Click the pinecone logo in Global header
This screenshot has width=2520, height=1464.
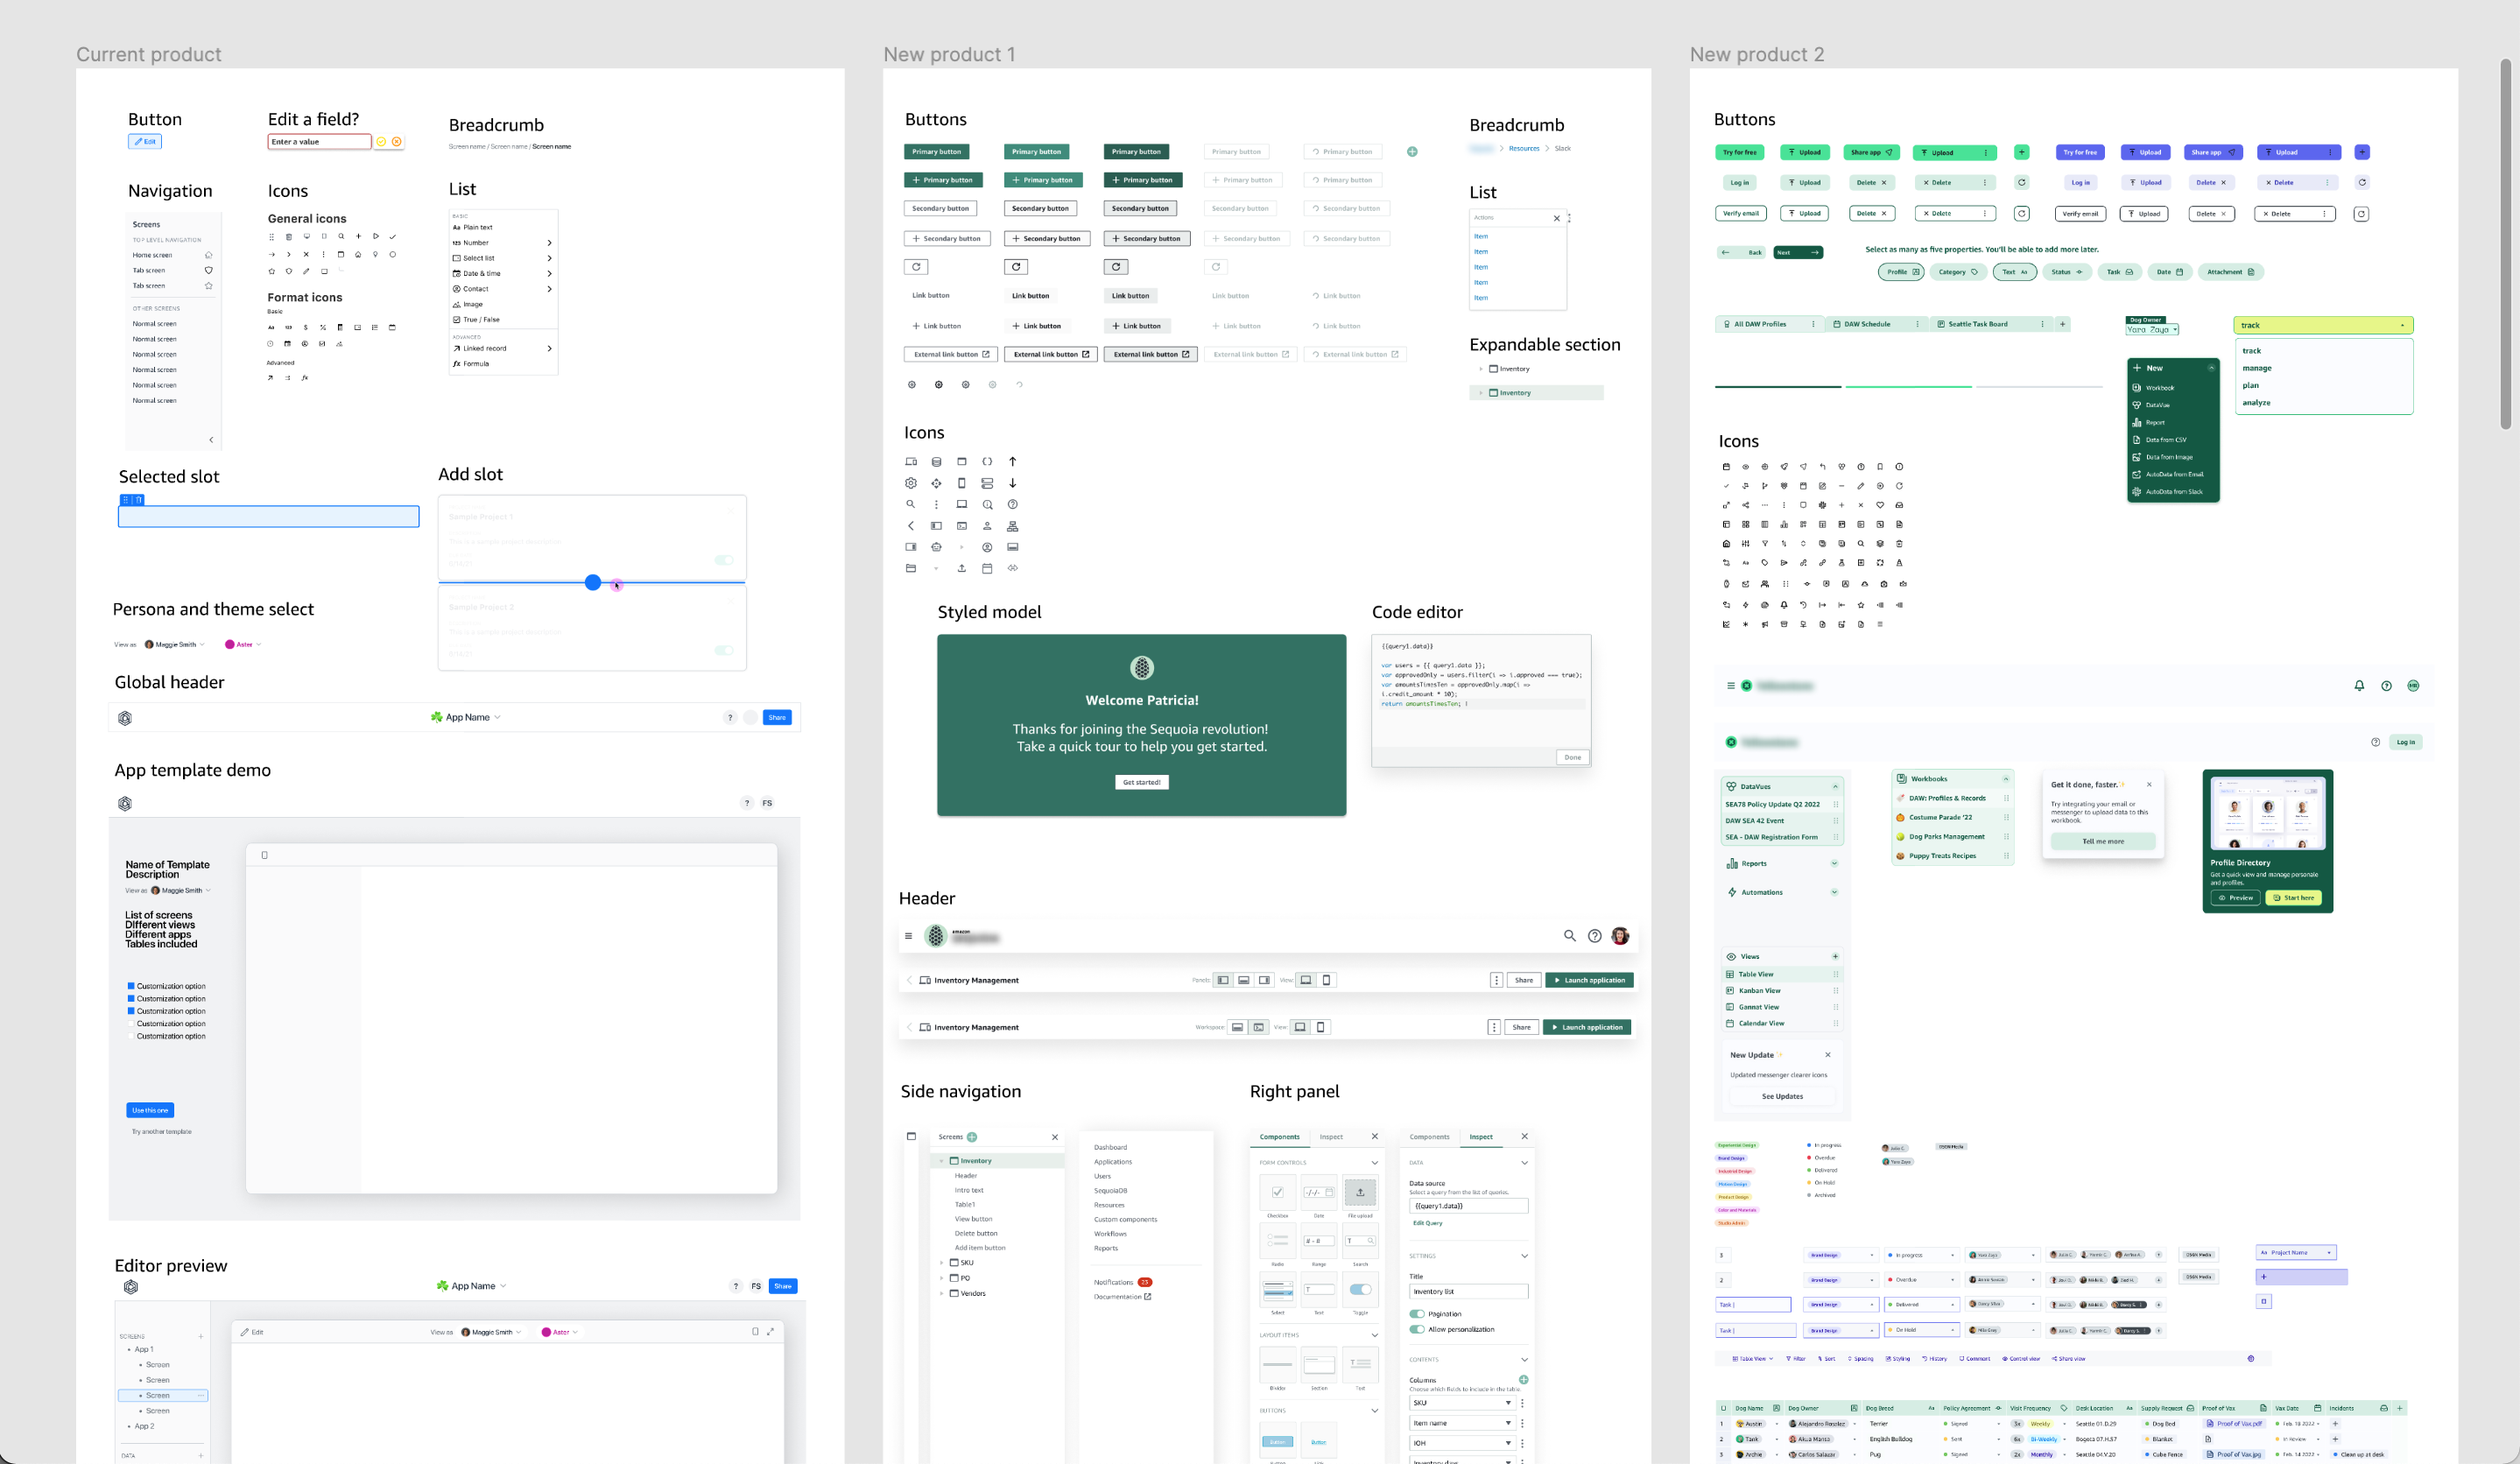[125, 718]
